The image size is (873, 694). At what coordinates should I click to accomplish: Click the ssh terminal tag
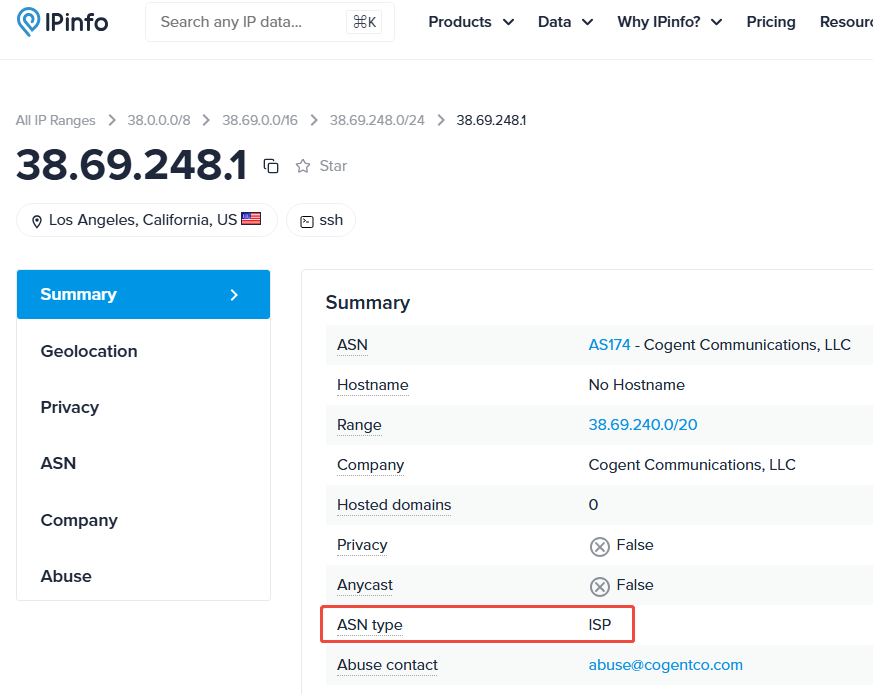(x=320, y=220)
